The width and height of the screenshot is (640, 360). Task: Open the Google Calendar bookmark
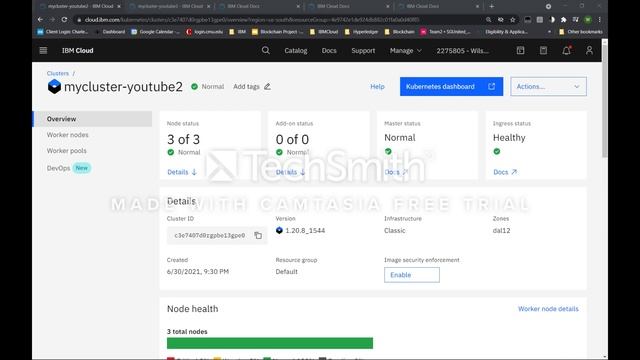pos(155,32)
